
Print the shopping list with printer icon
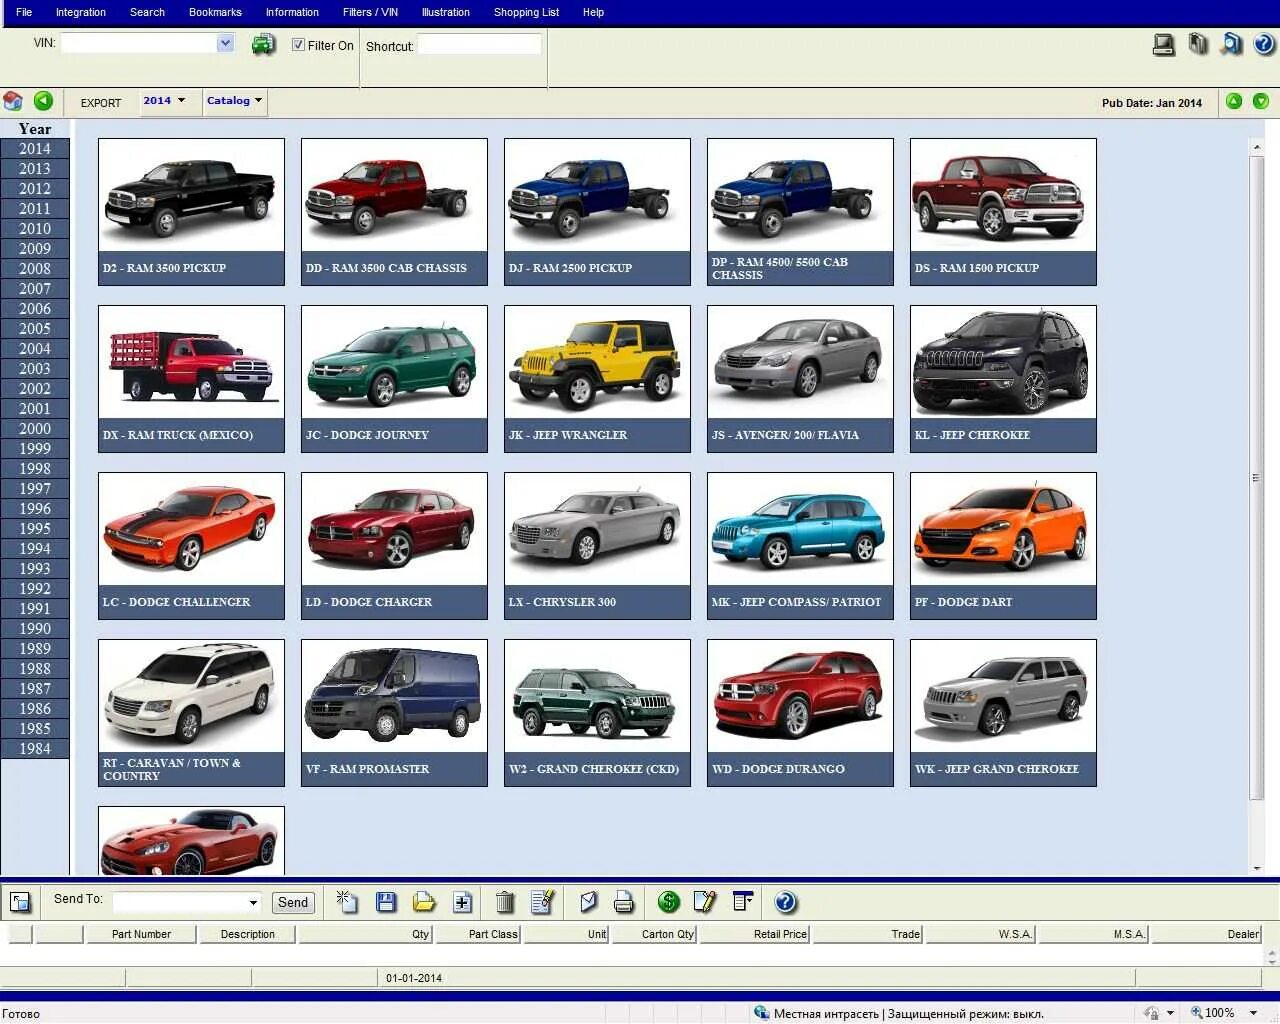point(624,902)
